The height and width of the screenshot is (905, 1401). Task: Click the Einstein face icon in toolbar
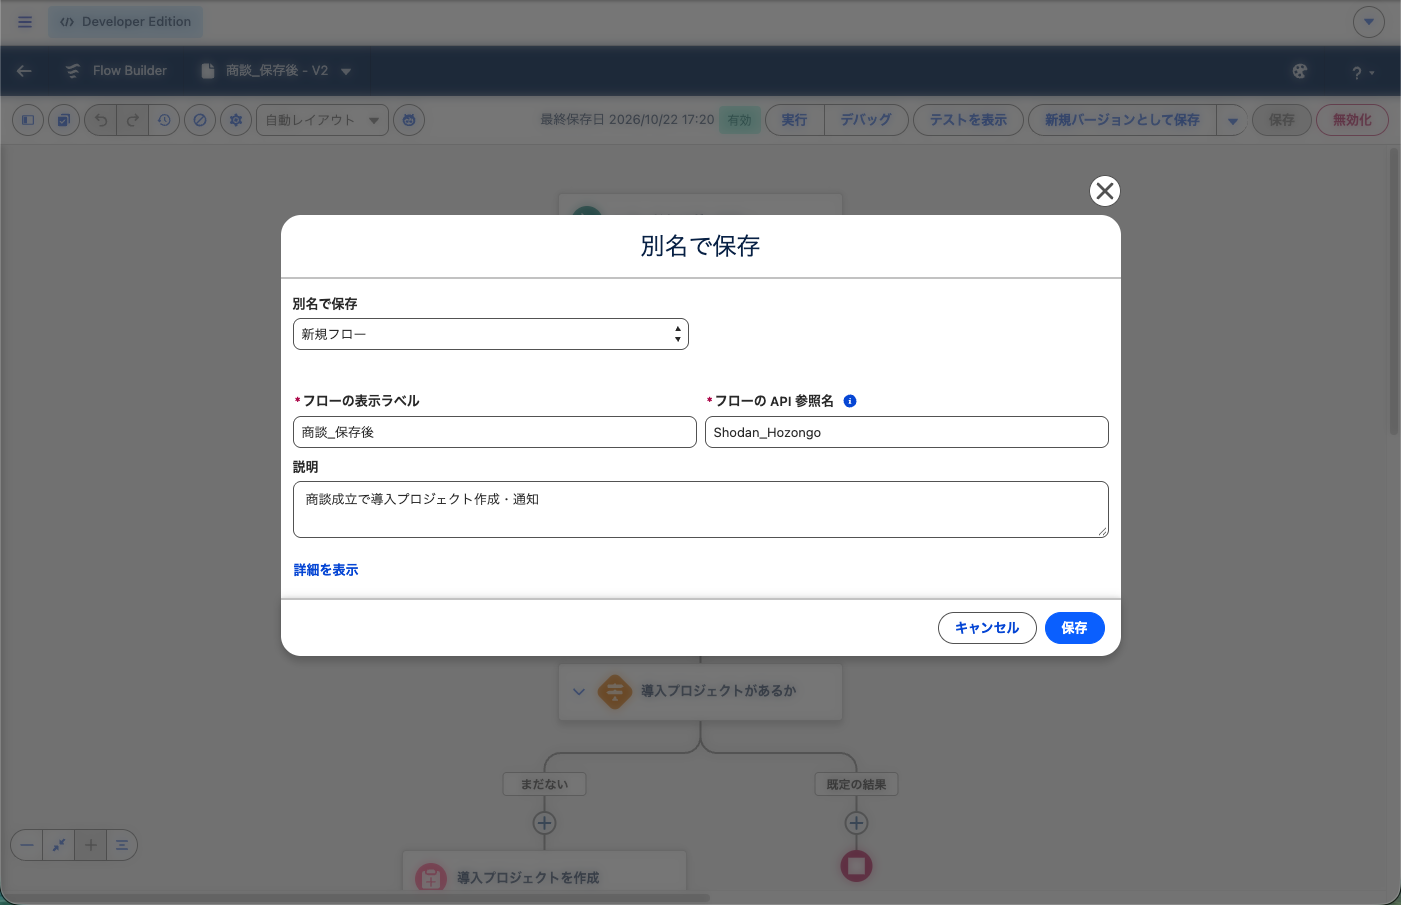click(x=409, y=120)
